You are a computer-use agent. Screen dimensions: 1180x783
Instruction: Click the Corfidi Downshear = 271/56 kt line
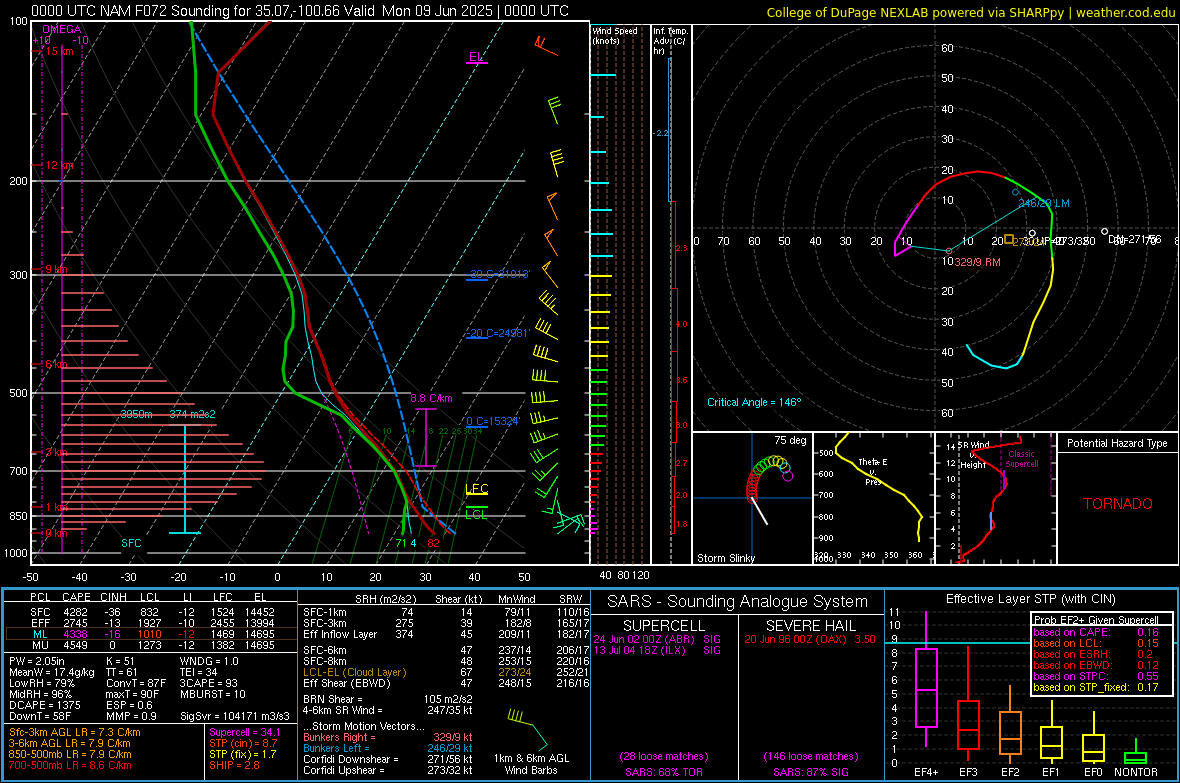tap(388, 759)
